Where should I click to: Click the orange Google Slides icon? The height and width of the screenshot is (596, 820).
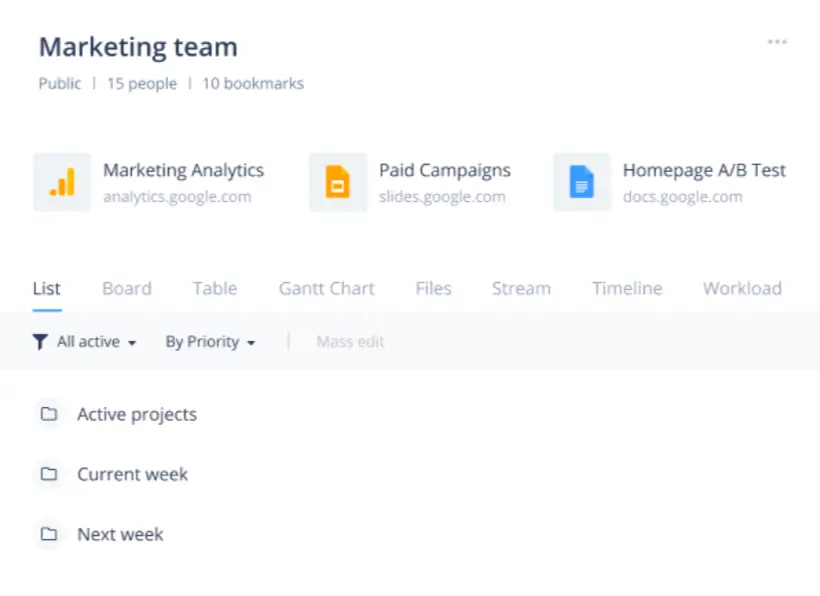(x=338, y=182)
